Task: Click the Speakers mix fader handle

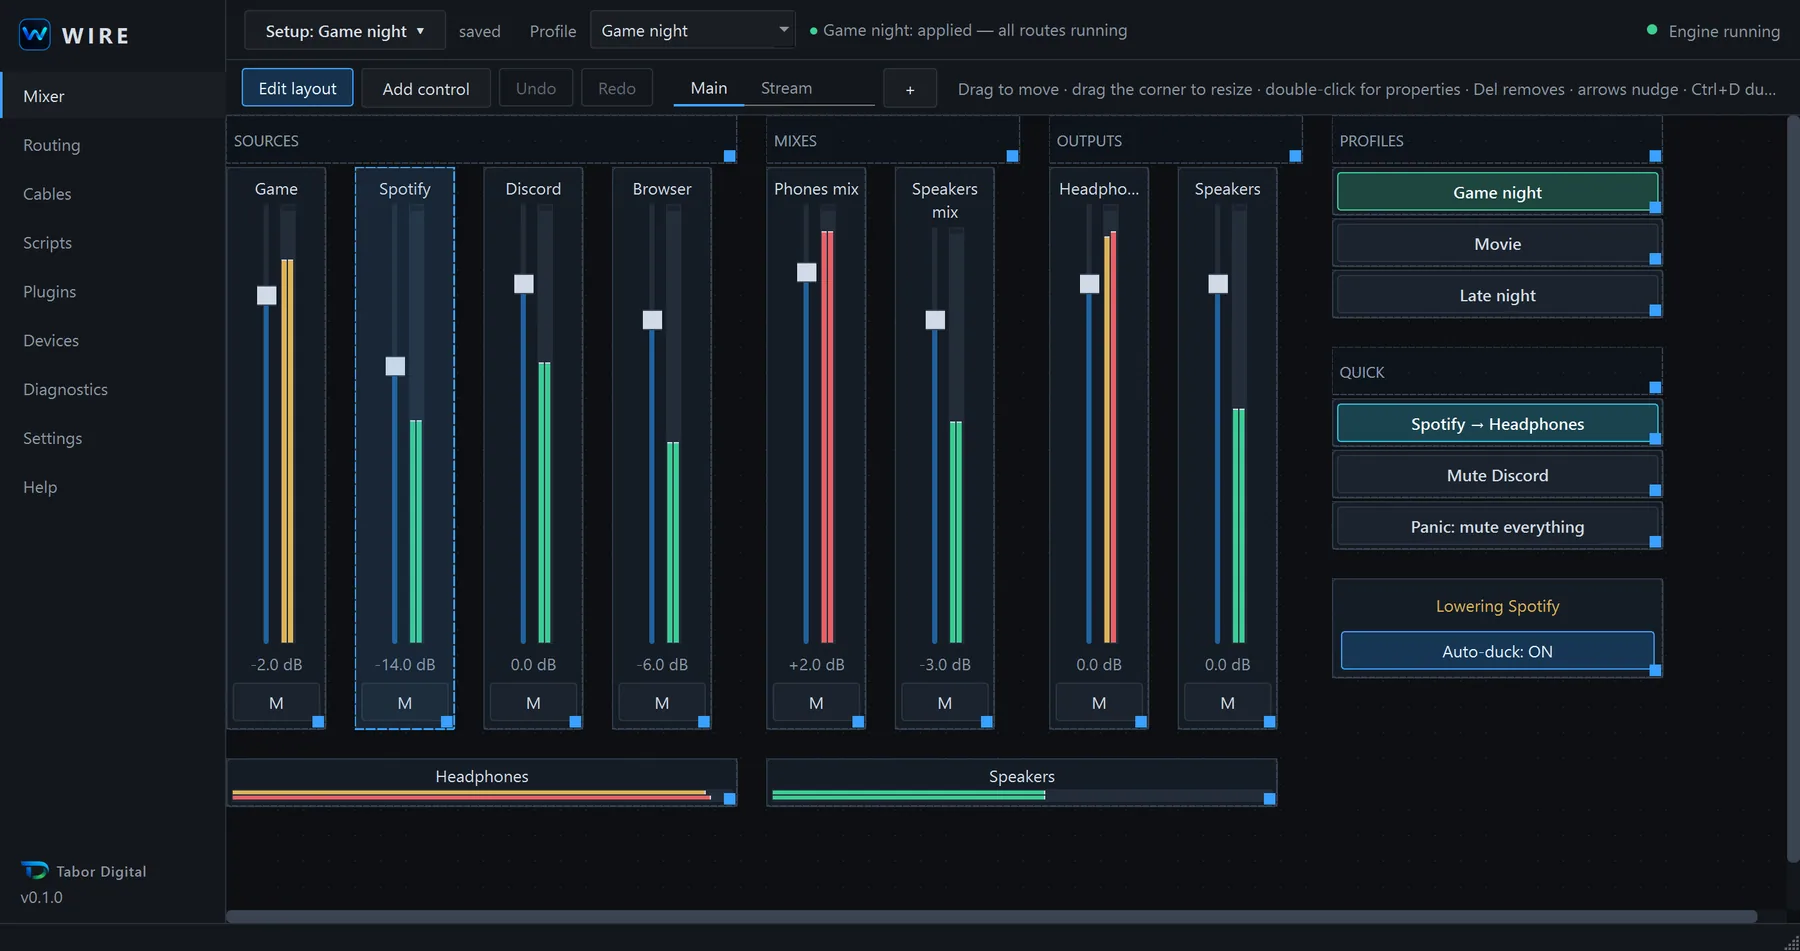Action: tap(935, 320)
